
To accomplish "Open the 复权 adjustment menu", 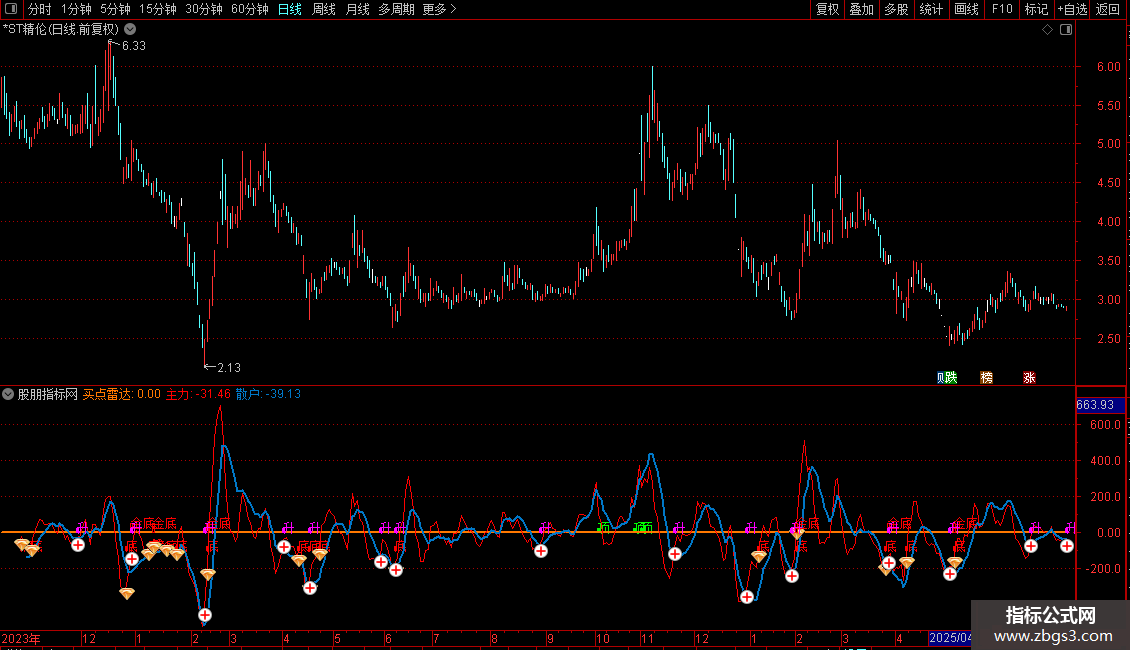I will tap(827, 9).
